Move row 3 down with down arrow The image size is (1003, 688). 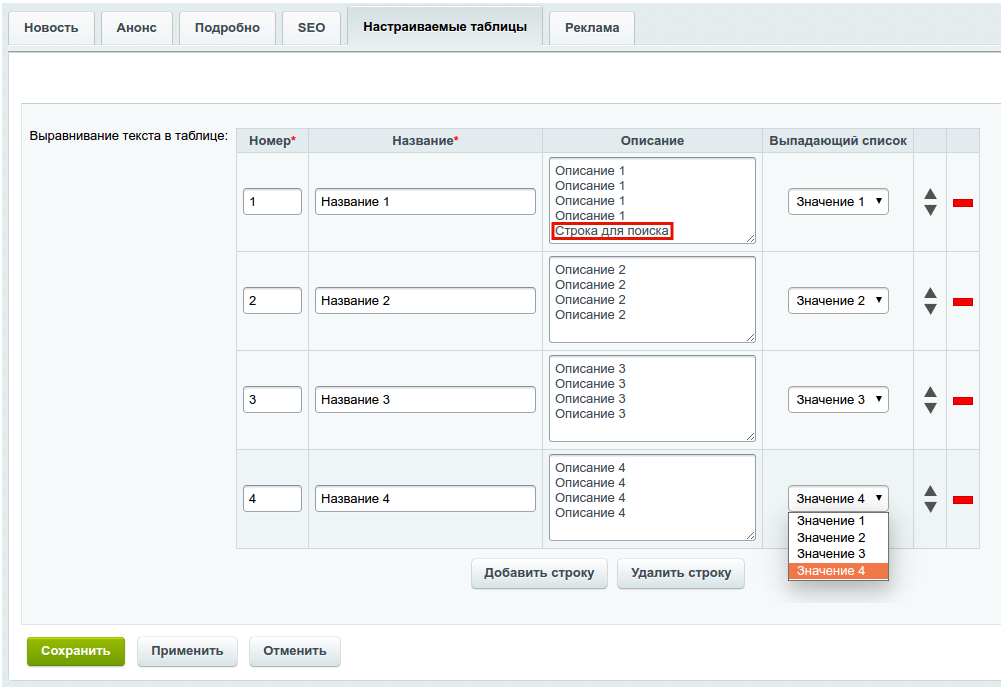coord(930,408)
